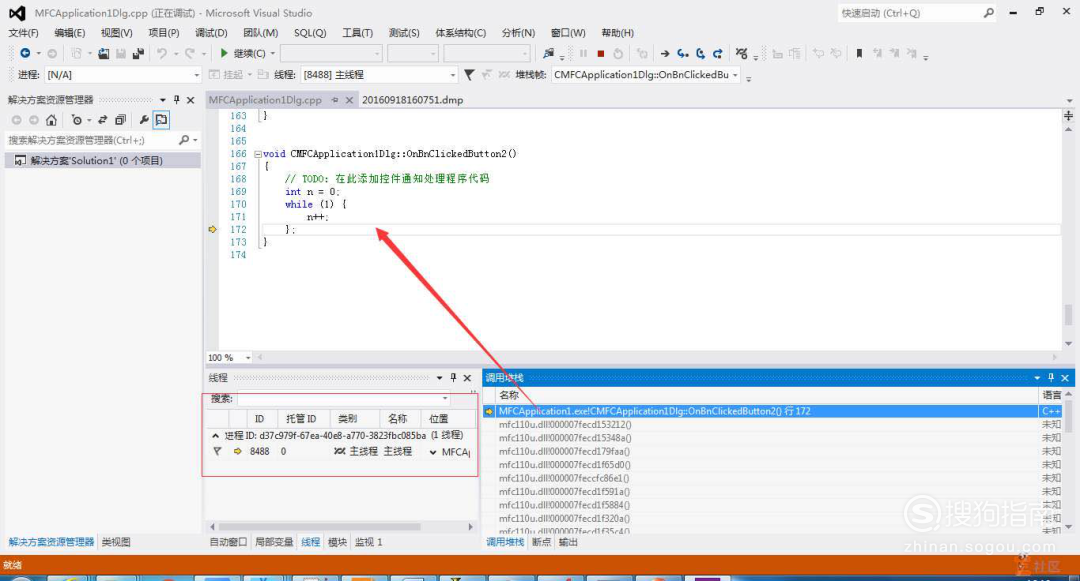This screenshot has width=1080, height=581.
Task: Switch to the 监视 1 tab
Action: [368, 542]
